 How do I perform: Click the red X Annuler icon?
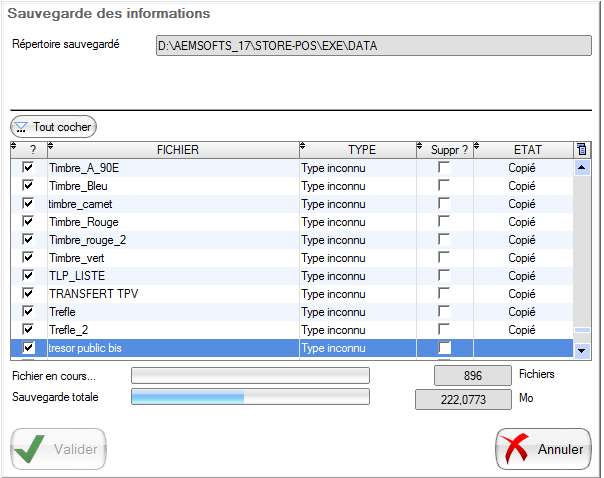pos(516,449)
